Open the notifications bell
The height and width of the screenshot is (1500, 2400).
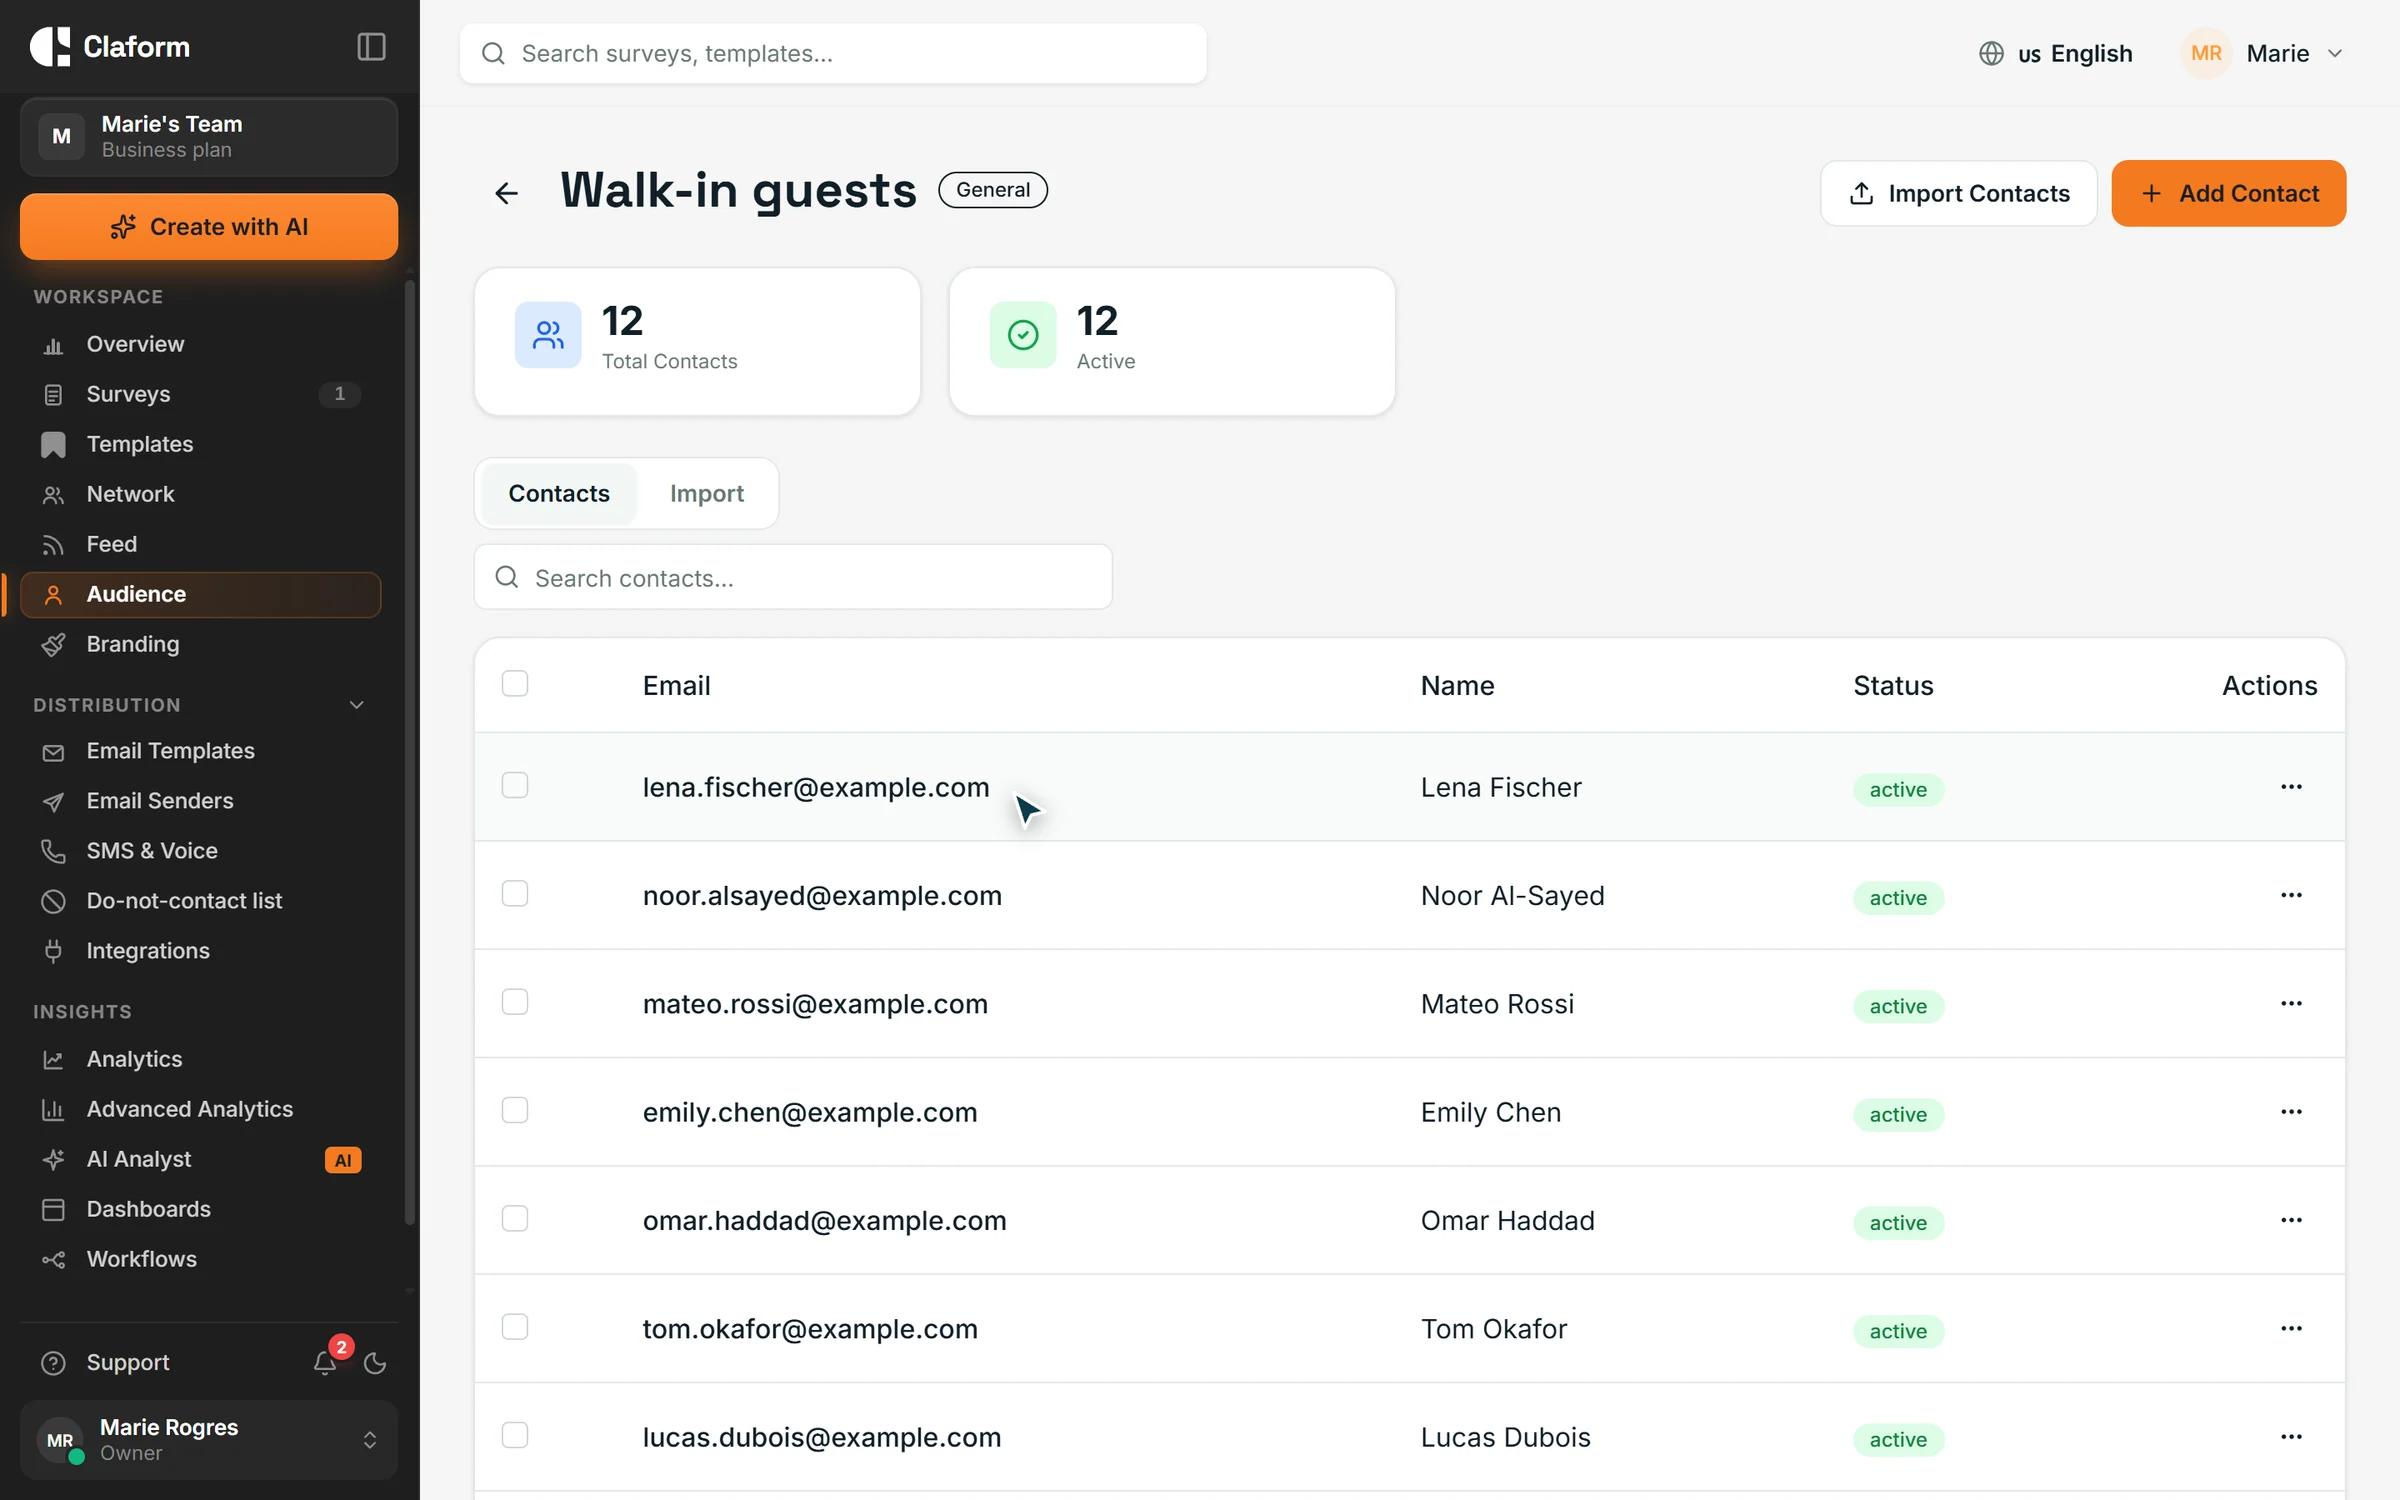click(325, 1363)
